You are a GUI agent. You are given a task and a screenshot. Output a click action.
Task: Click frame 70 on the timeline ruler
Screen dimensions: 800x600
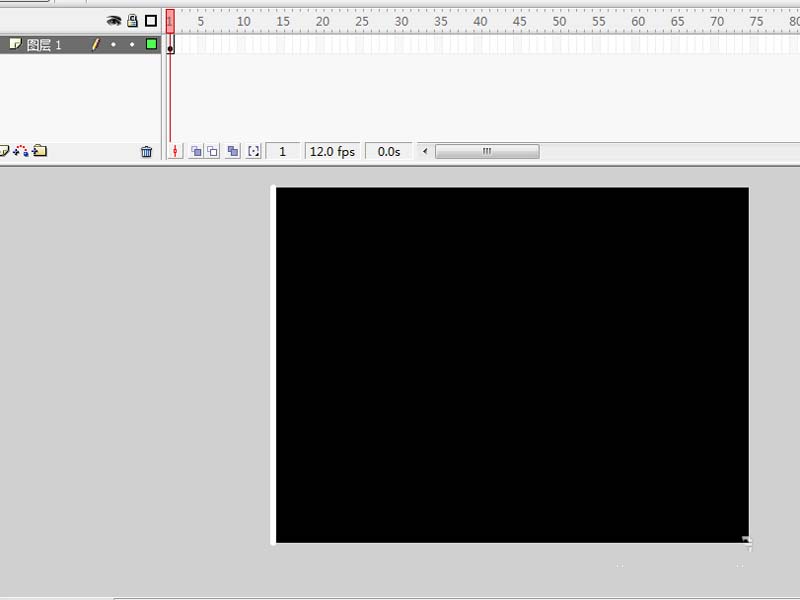pos(717,21)
